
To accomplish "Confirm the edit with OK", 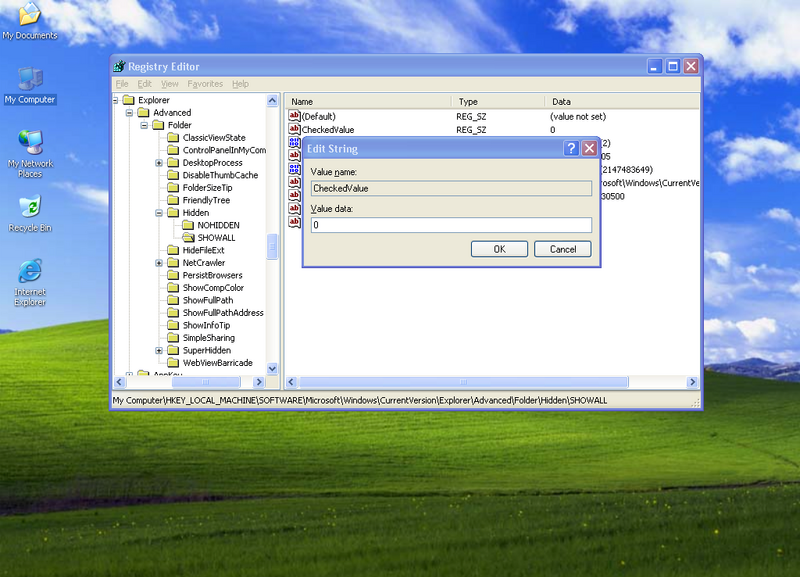I will pyautogui.click(x=499, y=249).
